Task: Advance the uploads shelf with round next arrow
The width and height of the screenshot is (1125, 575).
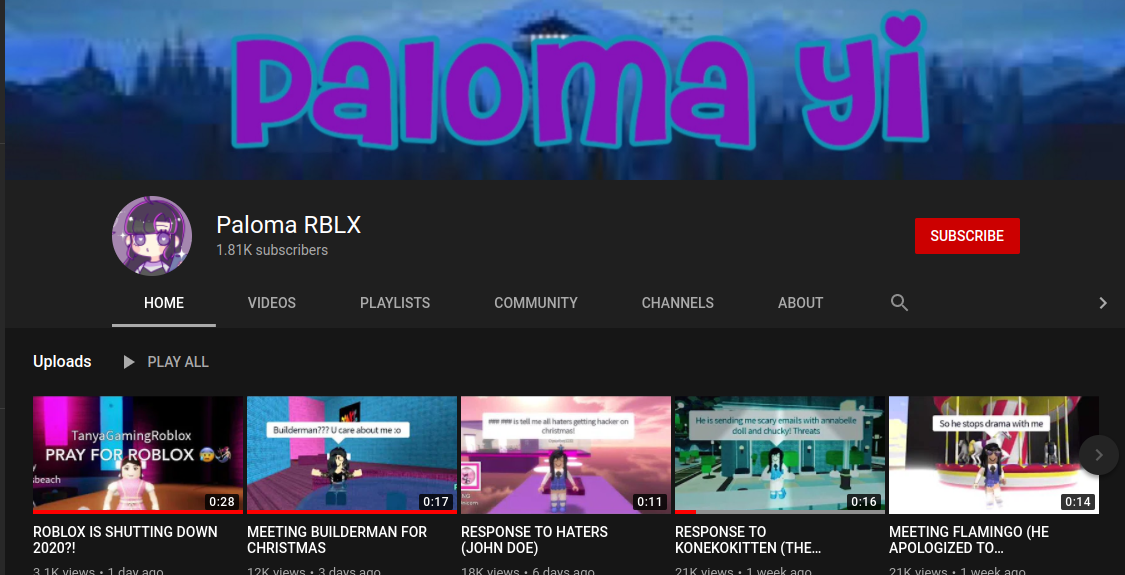Action: click(1098, 454)
